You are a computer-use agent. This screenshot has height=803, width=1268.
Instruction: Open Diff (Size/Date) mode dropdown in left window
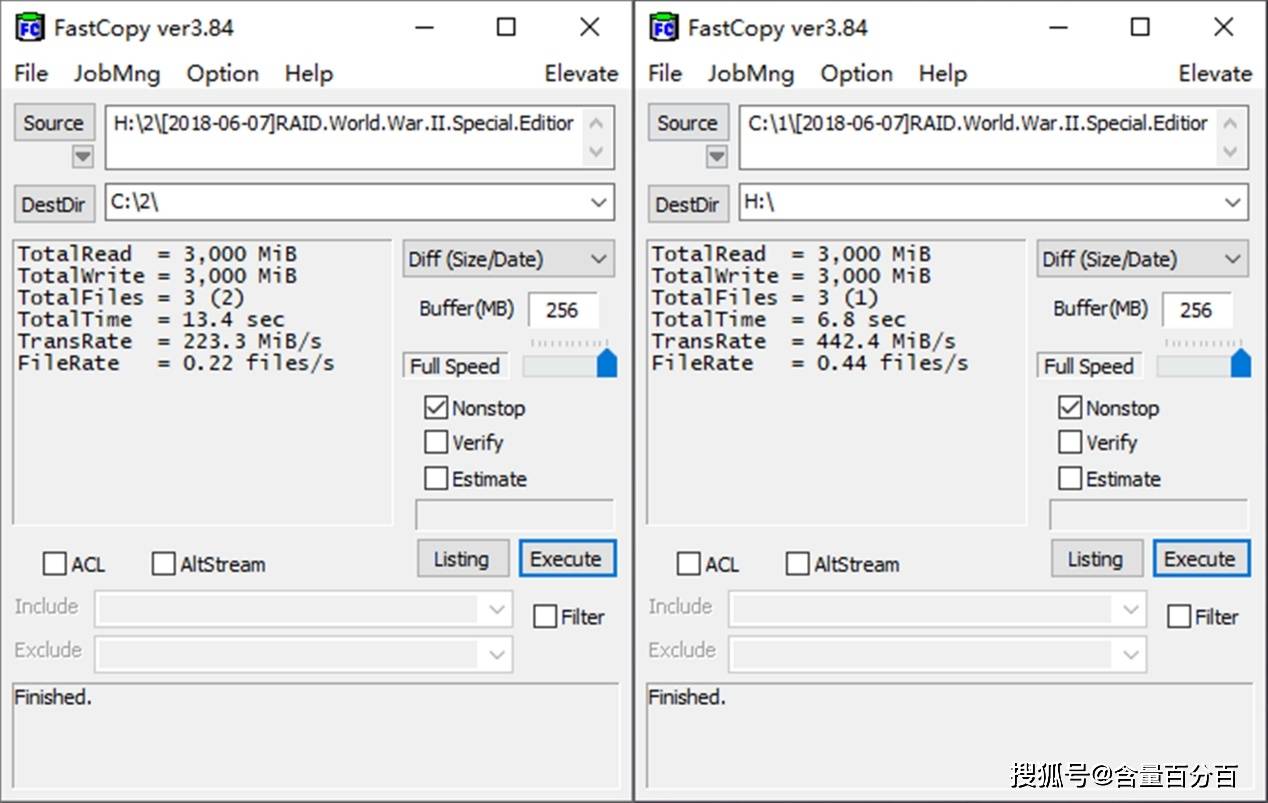pyautogui.click(x=508, y=259)
